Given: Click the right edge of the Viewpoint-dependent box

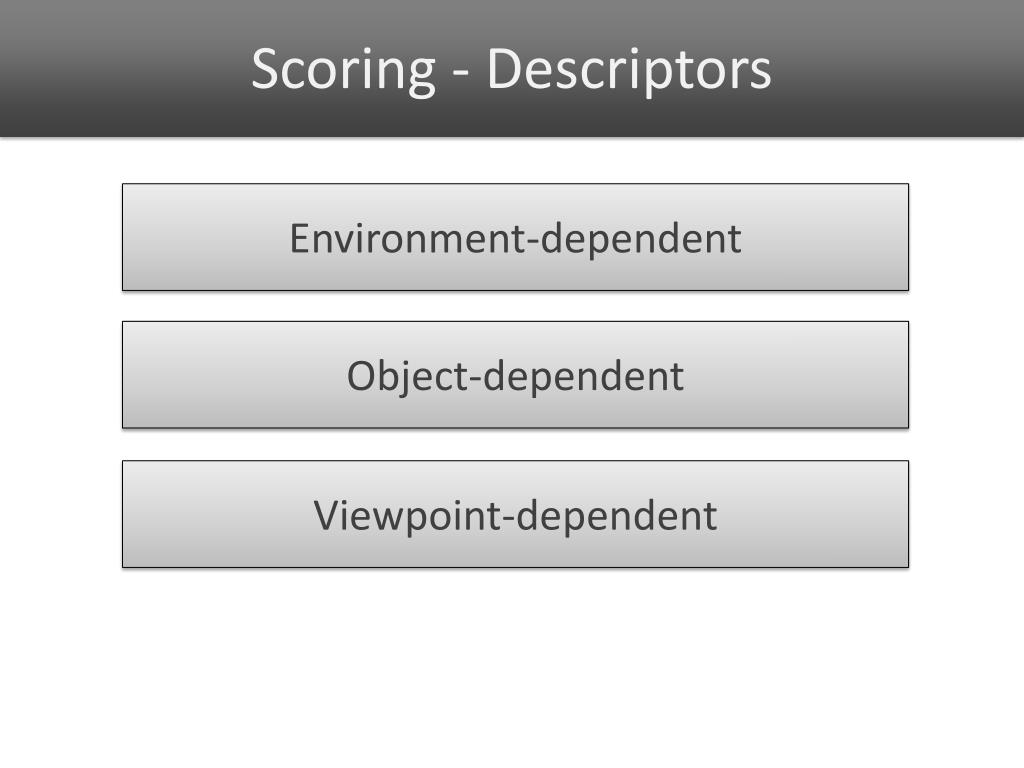Looking at the screenshot, I should pos(908,514).
